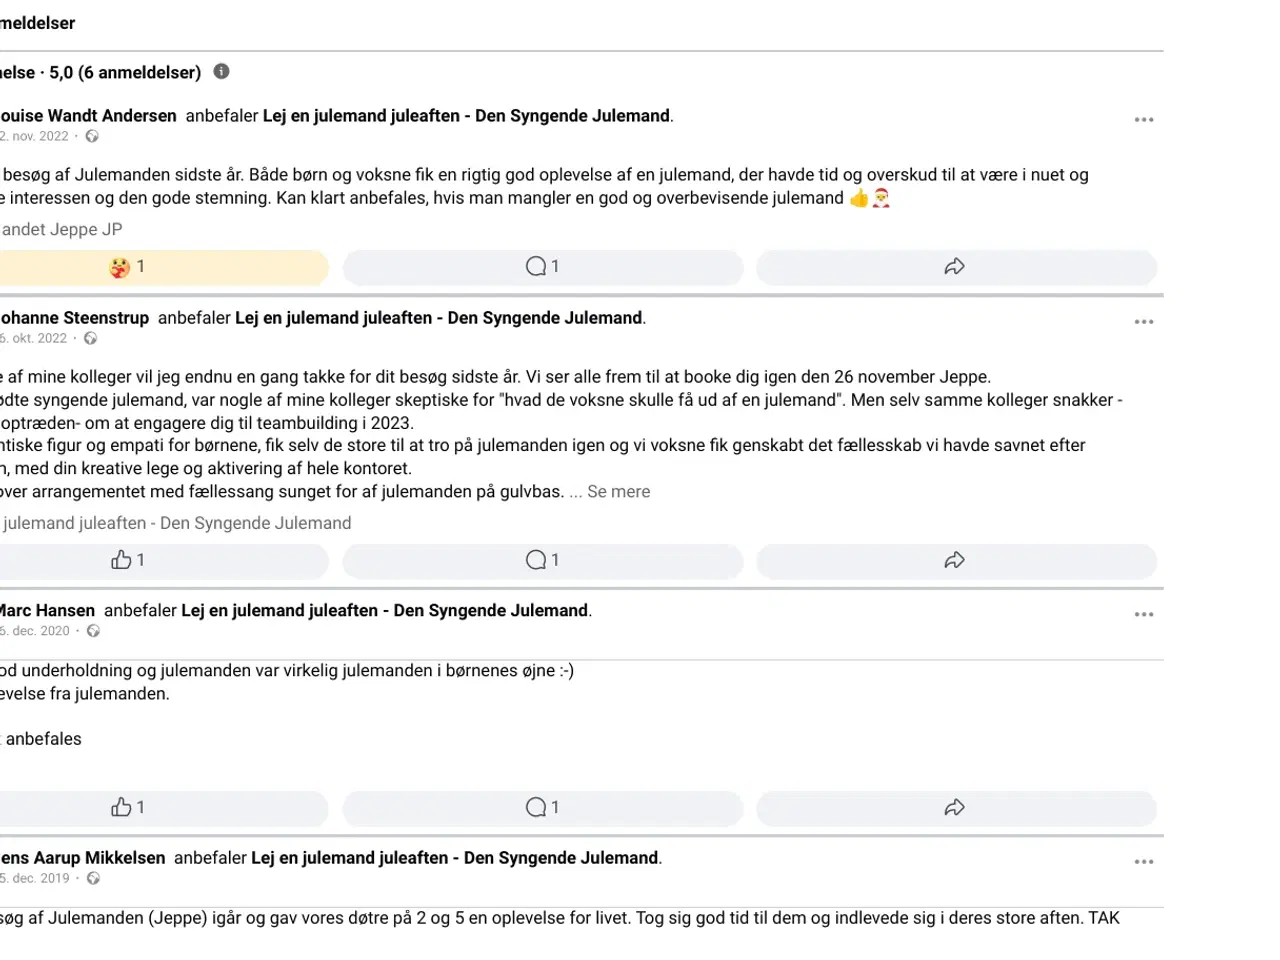The height and width of the screenshot is (960, 1280).
Task: Open options menu for Jens Aarup Mikkelsen's review
Action: pyautogui.click(x=1144, y=862)
